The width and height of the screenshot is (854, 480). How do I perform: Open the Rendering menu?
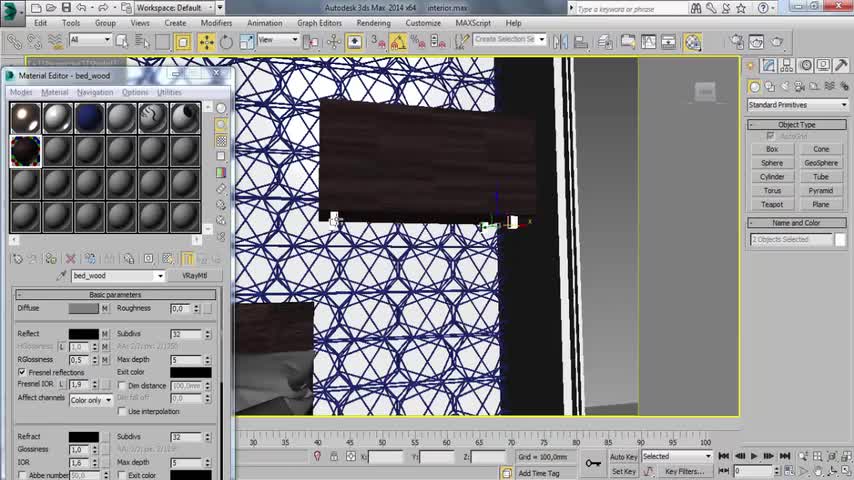(373, 23)
